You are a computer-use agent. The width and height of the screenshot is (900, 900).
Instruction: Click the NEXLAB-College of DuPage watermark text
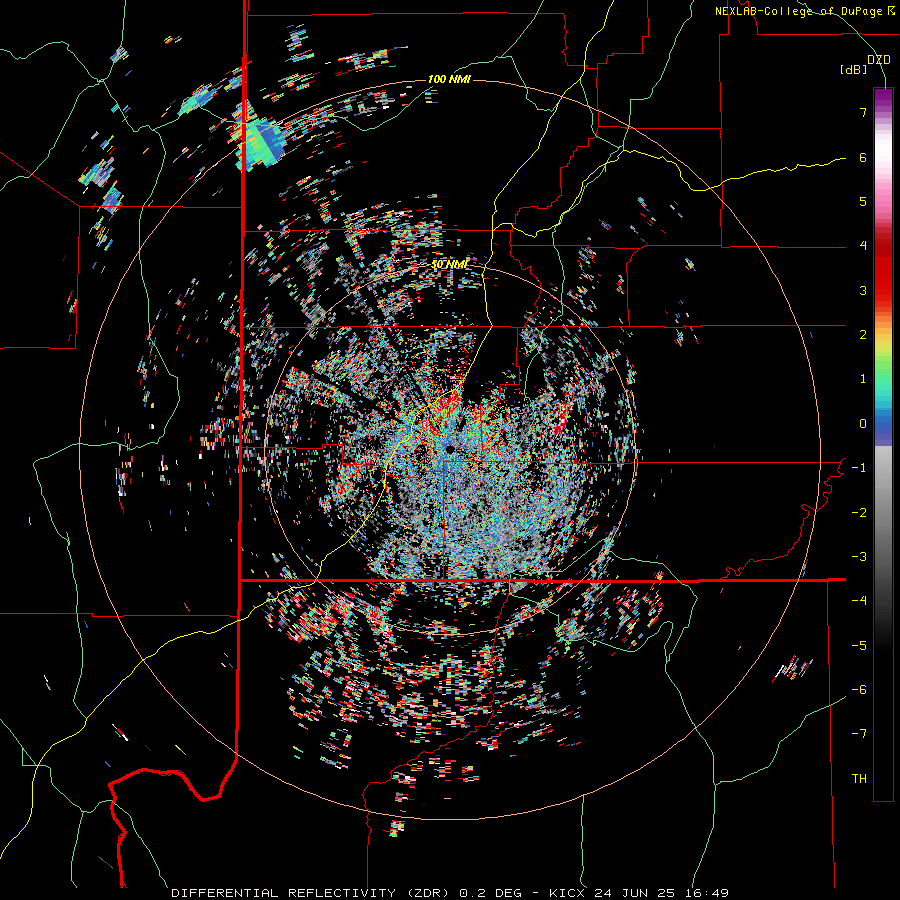[x=804, y=11]
